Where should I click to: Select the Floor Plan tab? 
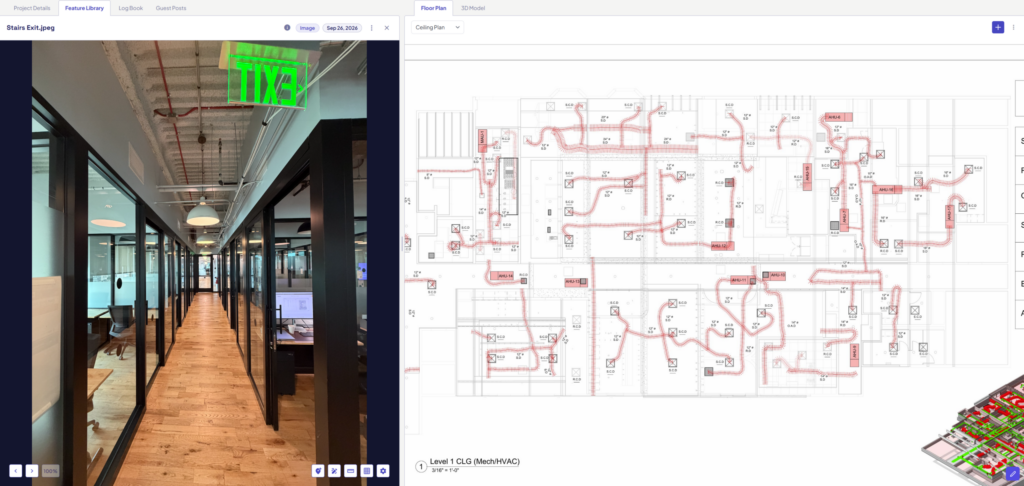coord(434,8)
